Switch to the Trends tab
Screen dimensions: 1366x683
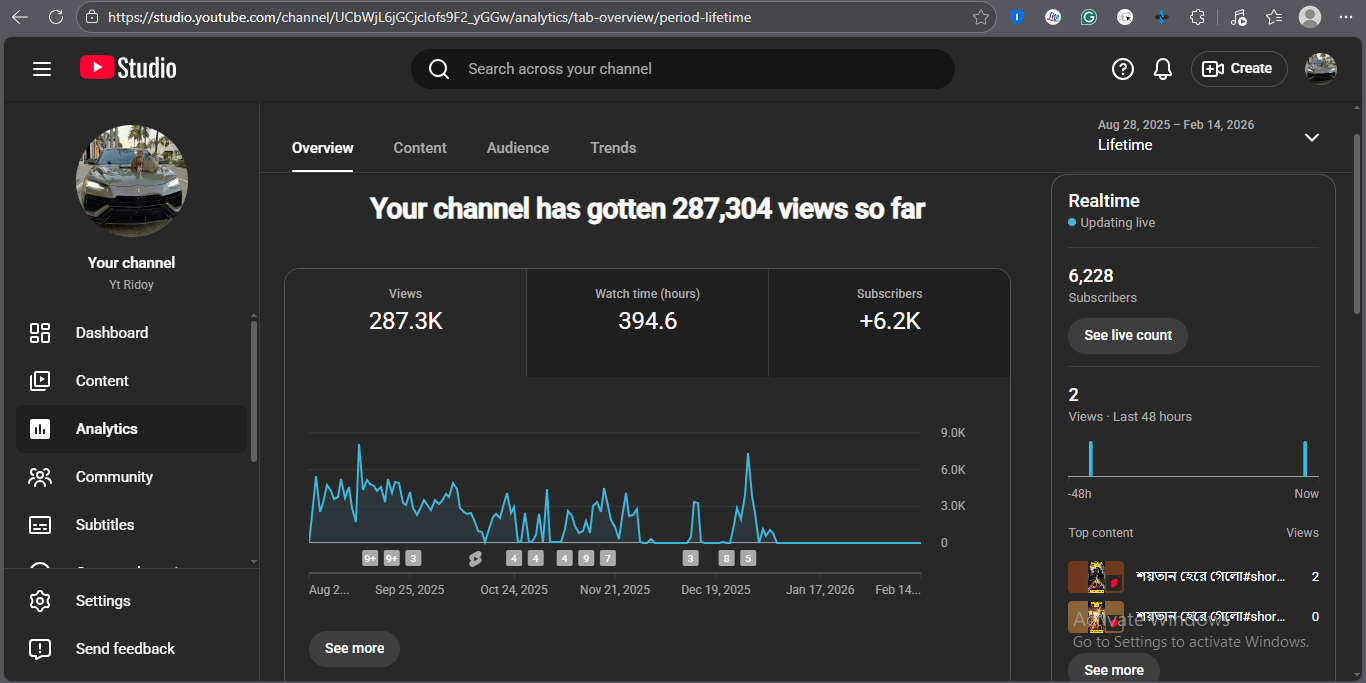click(613, 148)
